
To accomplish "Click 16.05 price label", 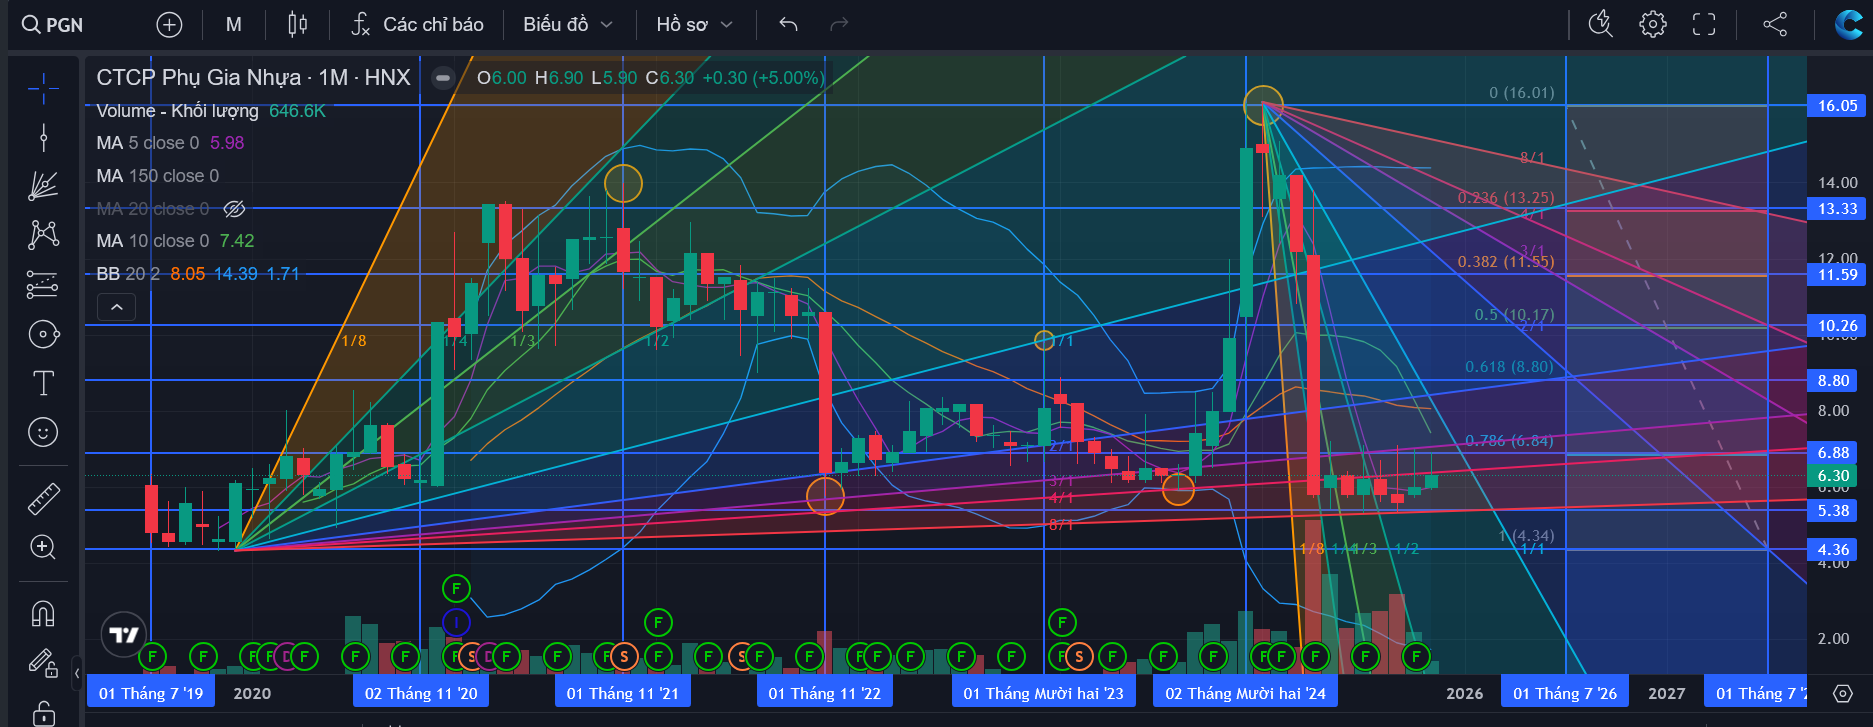I will pos(1837,105).
